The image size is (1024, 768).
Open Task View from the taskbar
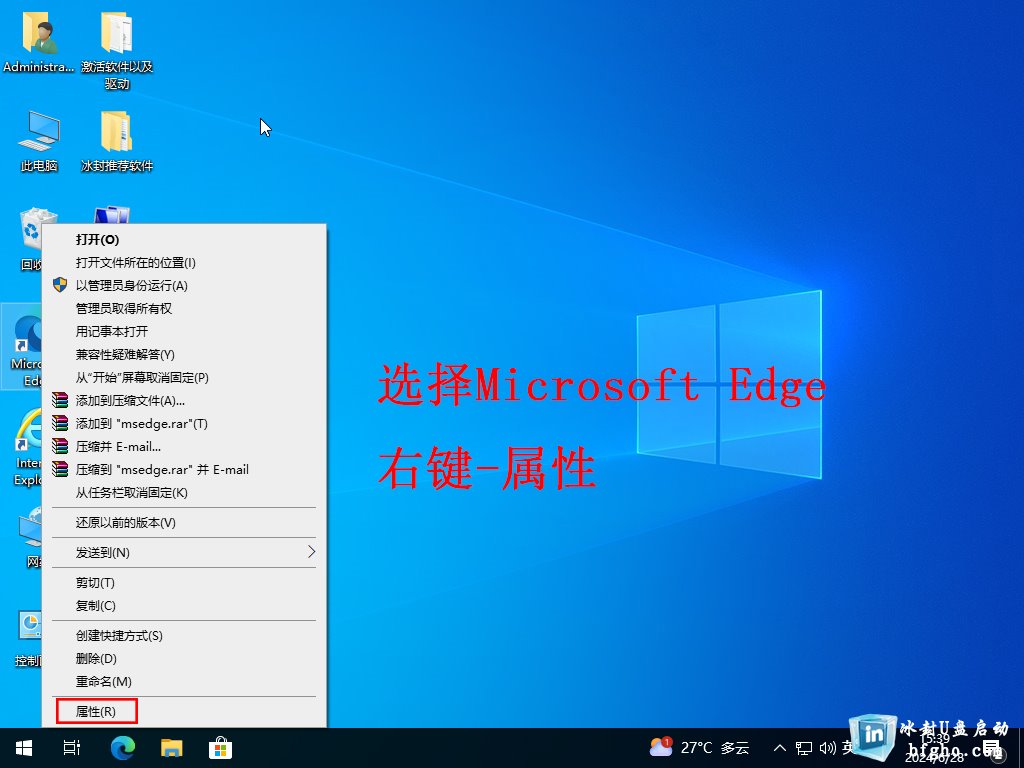[x=72, y=748]
